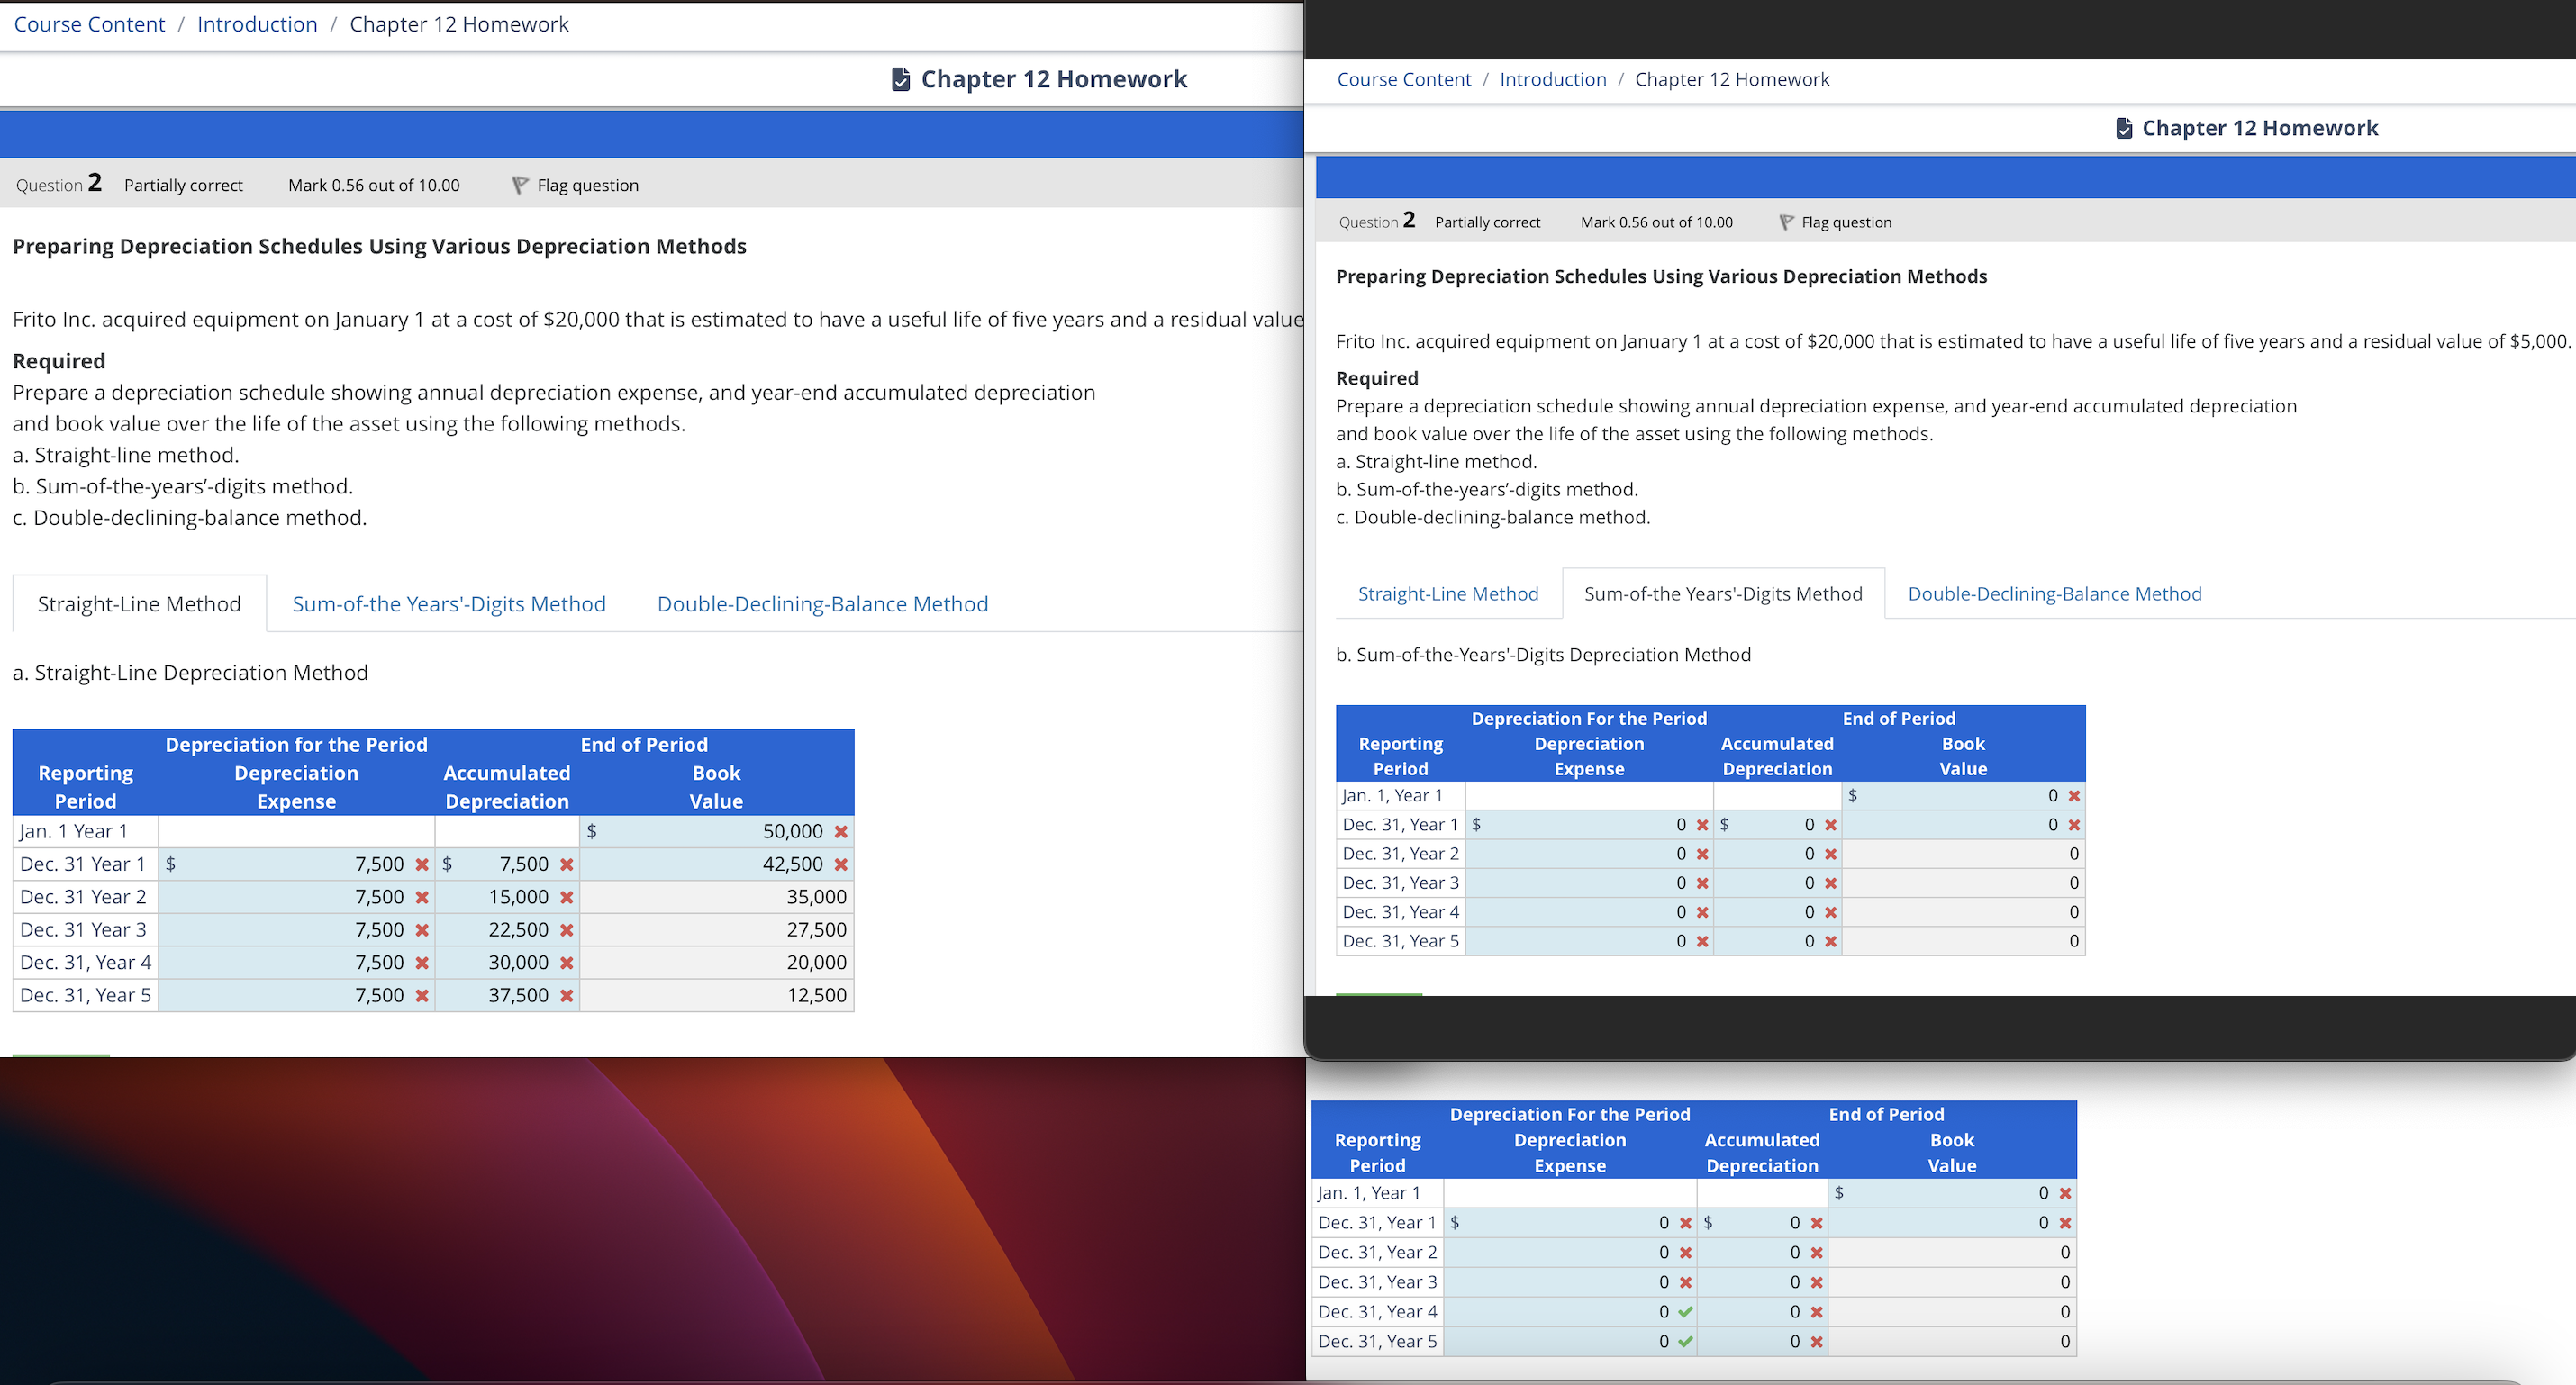Screen dimensions: 2576x1385
Task: Click Flag question link in left window
Action: point(587,185)
